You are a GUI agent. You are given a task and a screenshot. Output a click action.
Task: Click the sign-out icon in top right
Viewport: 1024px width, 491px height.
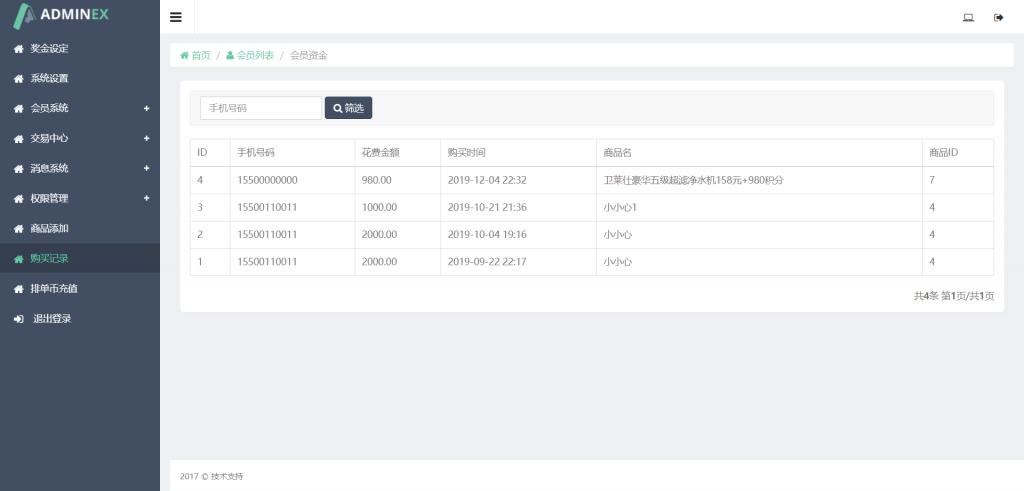click(x=998, y=17)
